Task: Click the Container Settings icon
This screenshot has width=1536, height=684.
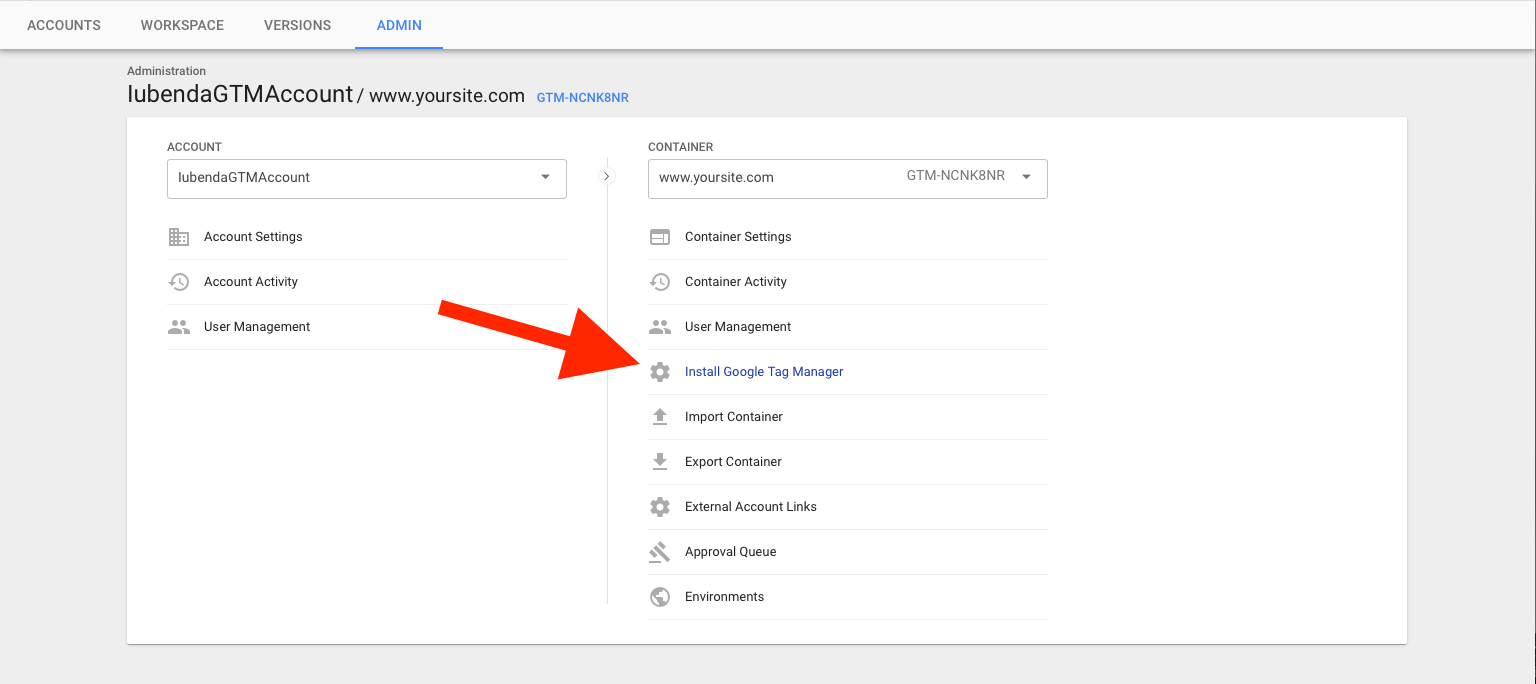Action: pos(660,236)
